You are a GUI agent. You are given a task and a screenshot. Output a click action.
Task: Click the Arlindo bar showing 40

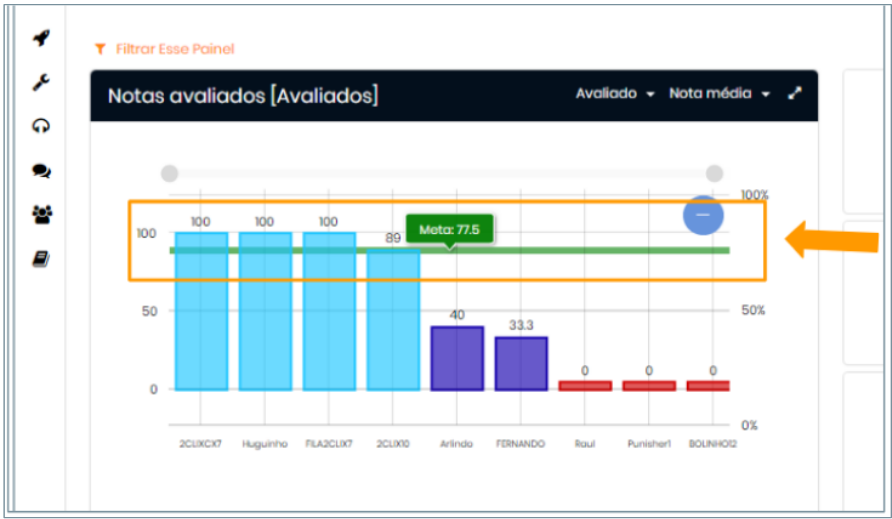(457, 358)
